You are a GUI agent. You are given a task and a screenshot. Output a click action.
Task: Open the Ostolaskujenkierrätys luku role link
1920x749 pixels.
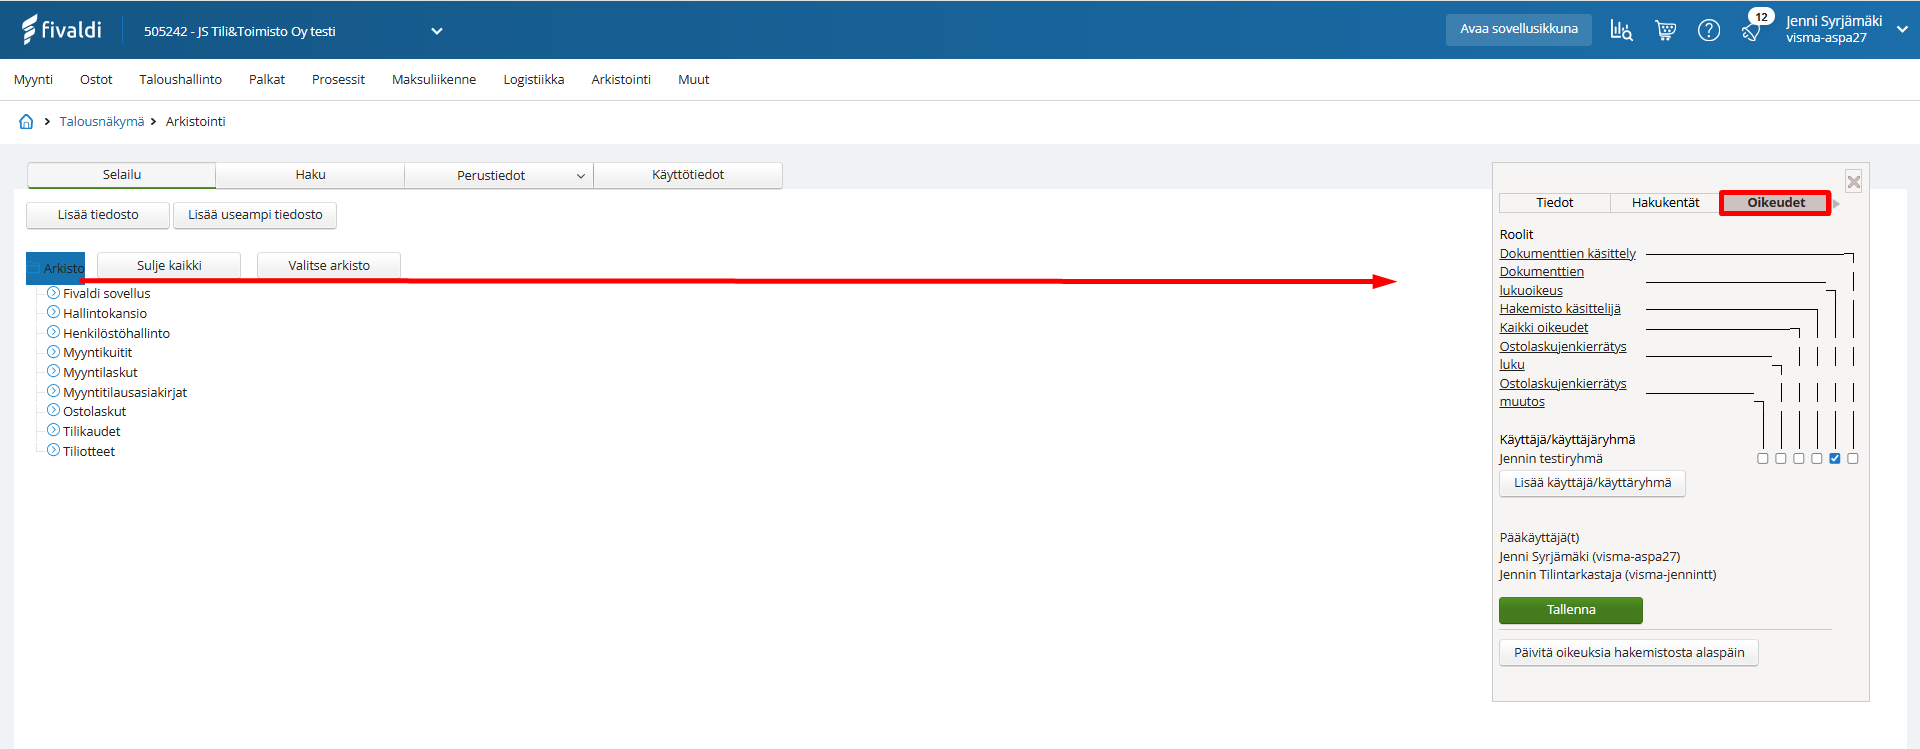1563,356
